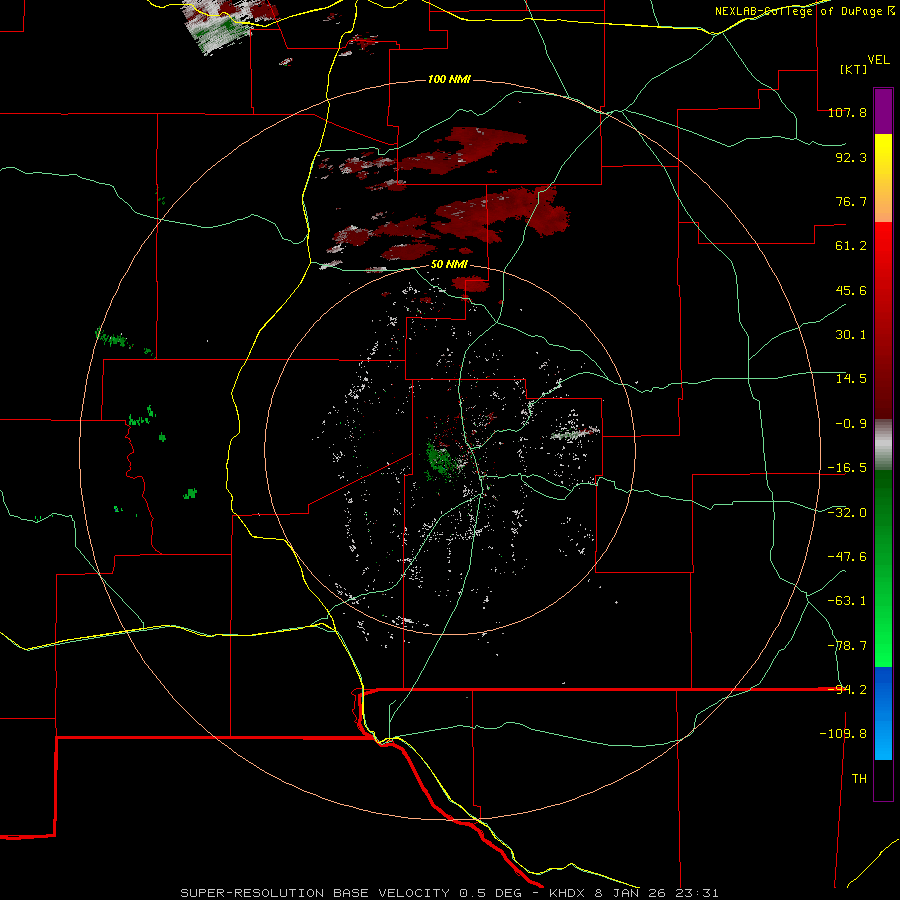The image size is (900, 900).
Task: Click the 30.1 velocity scale value
Action: pyautogui.click(x=851, y=335)
